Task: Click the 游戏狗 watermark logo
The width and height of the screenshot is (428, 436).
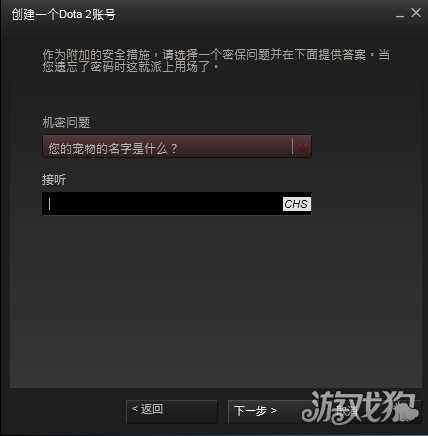Action: tap(360, 407)
